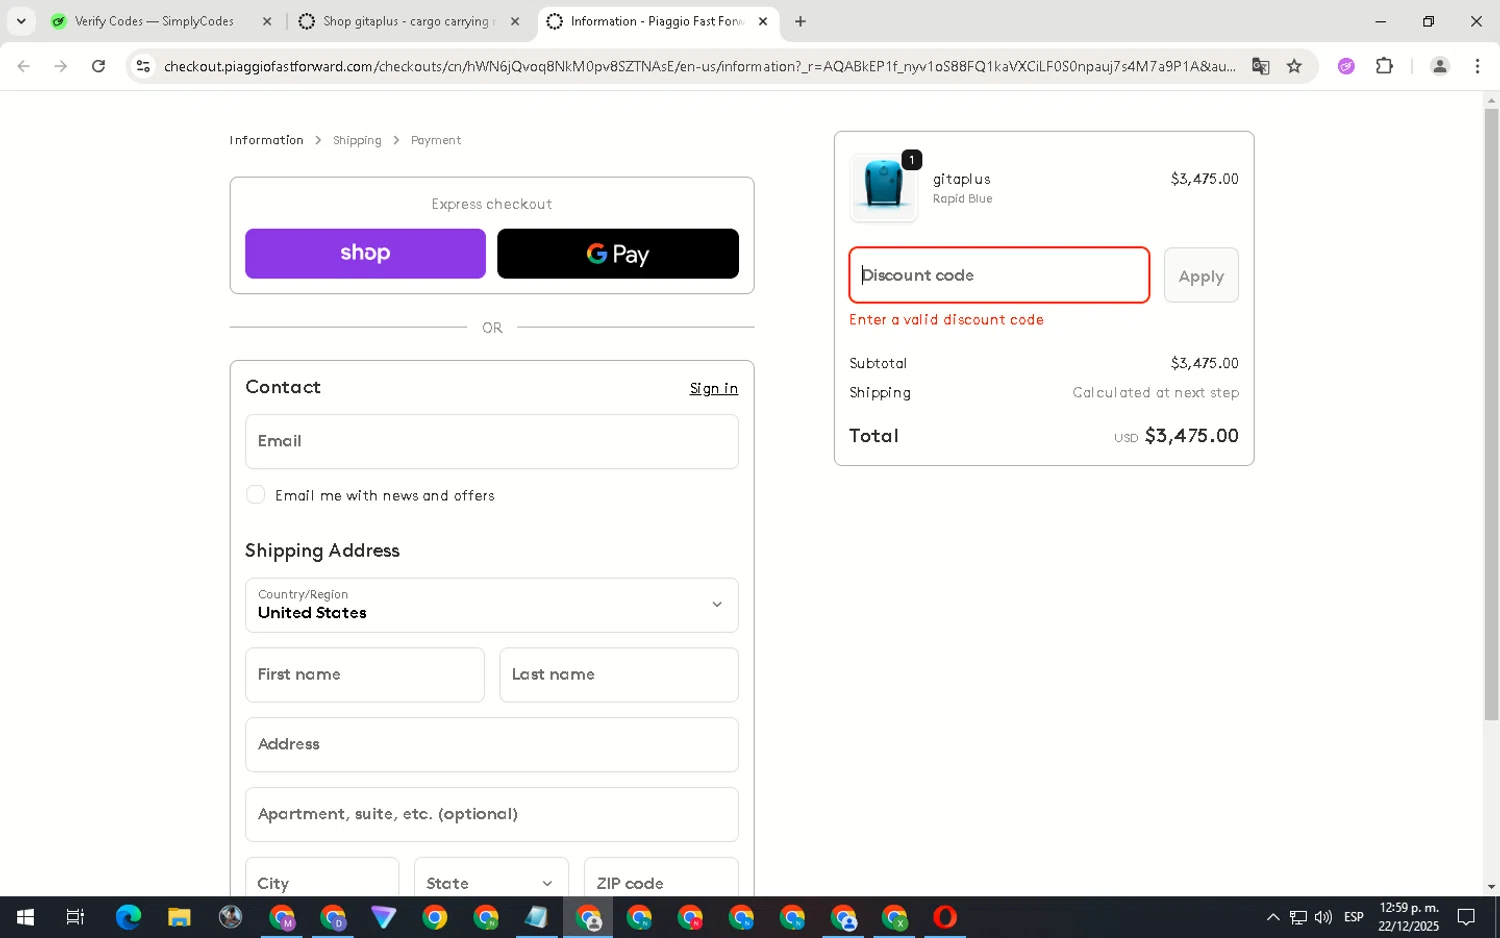This screenshot has height=938, width=1500.
Task: Click the Discount code field
Action: tap(999, 275)
